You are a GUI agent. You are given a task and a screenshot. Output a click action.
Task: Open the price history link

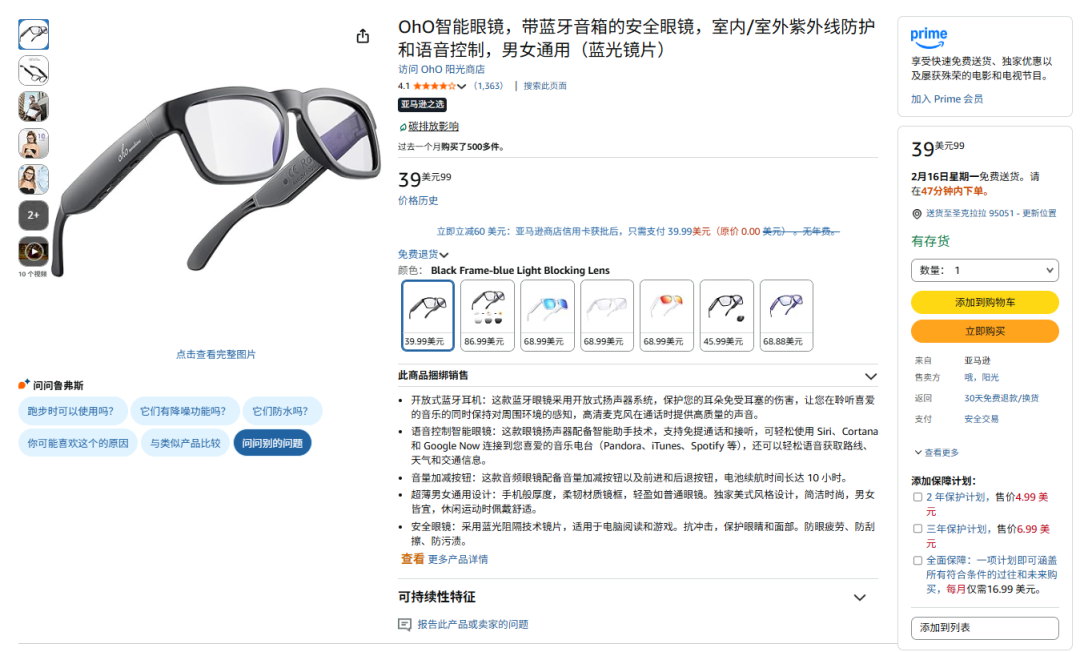417,200
